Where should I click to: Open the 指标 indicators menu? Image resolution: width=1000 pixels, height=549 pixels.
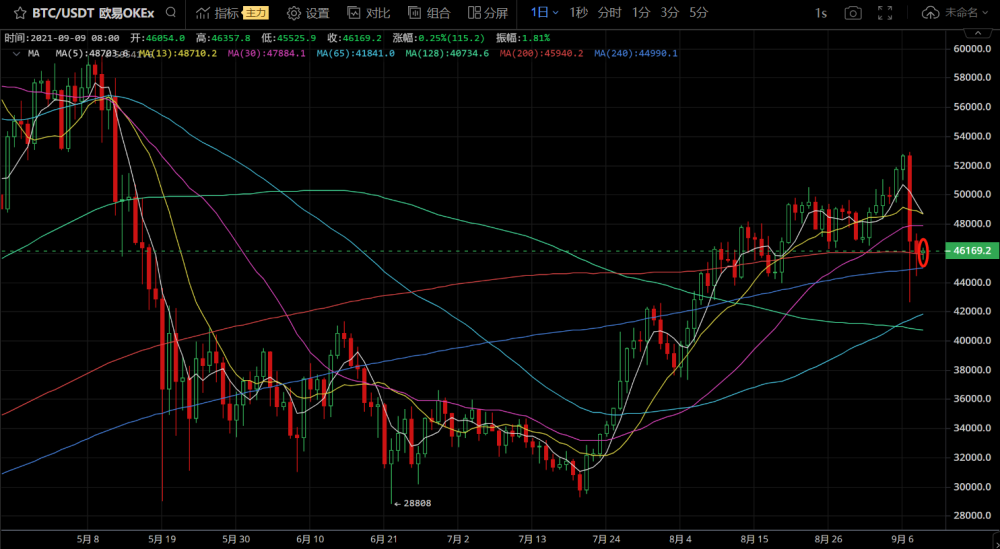(218, 13)
